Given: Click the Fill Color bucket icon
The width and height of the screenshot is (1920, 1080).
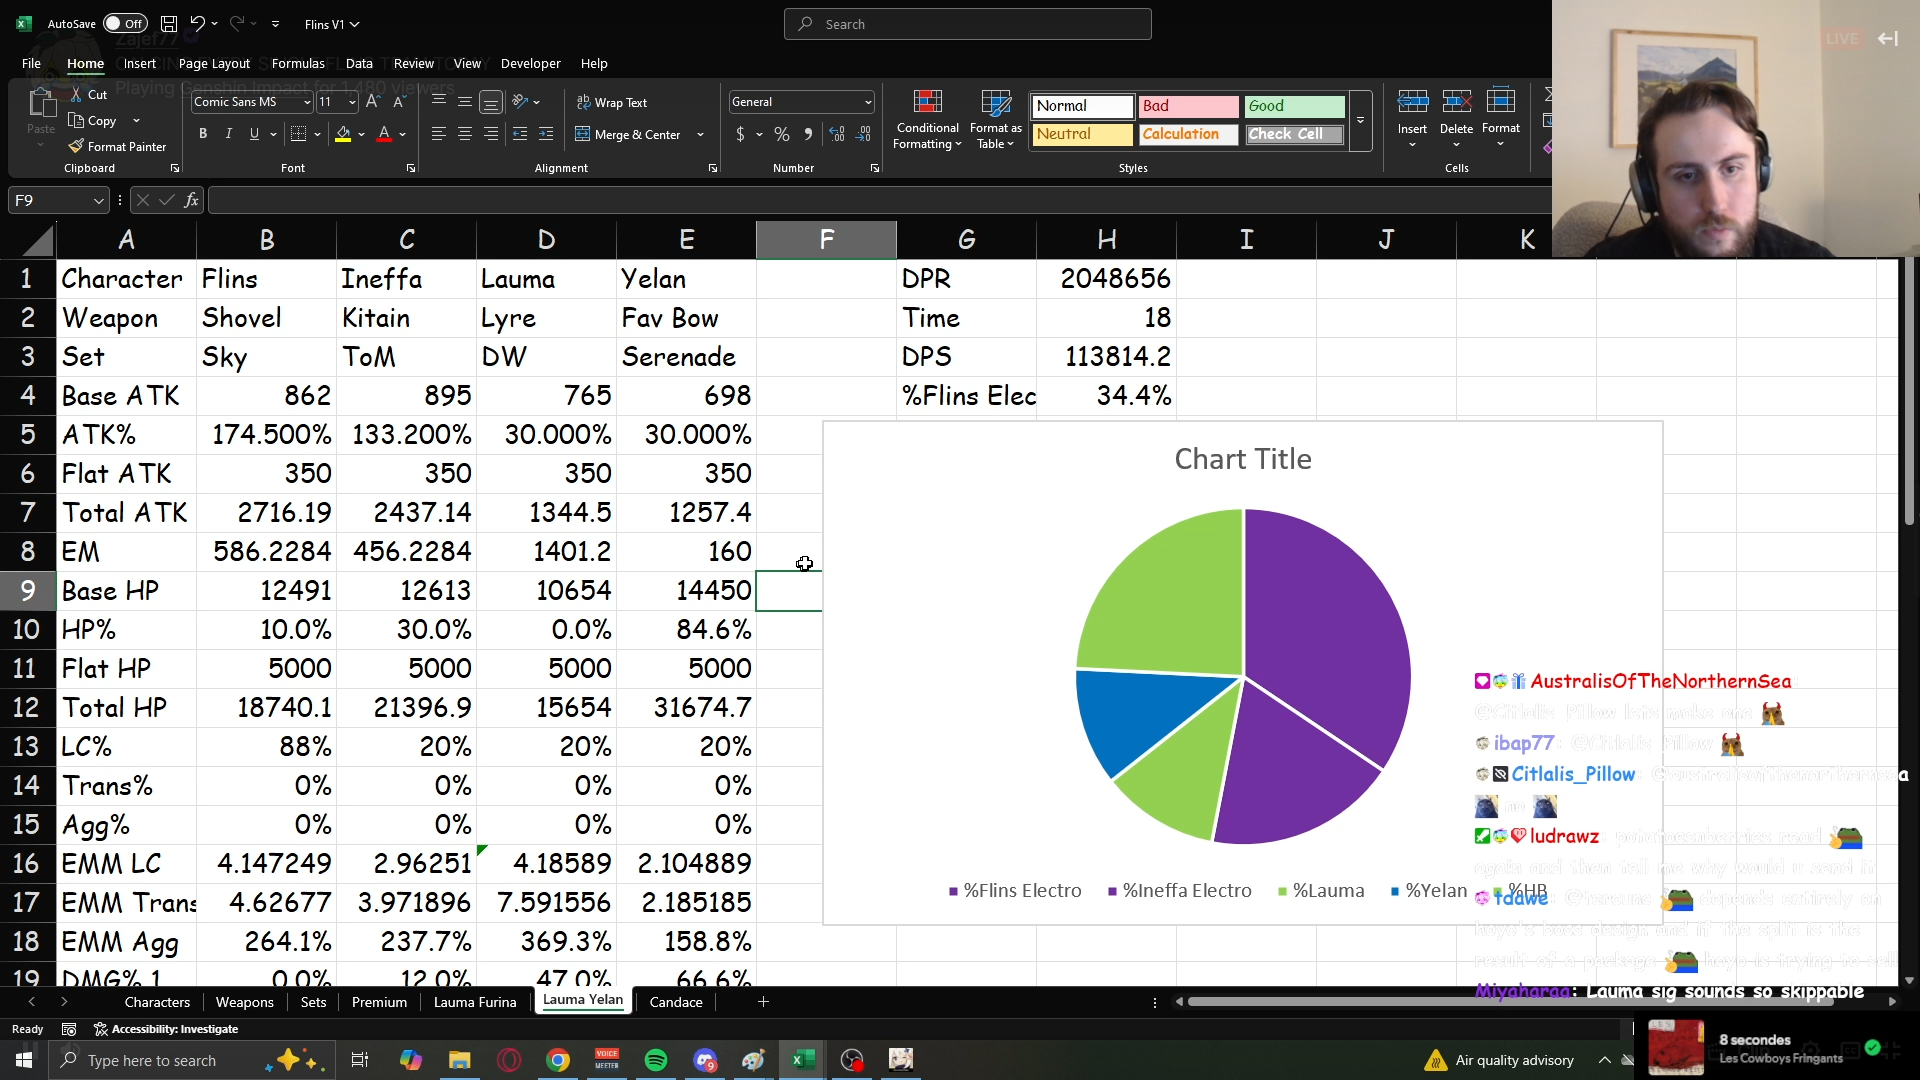Looking at the screenshot, I should 343,134.
